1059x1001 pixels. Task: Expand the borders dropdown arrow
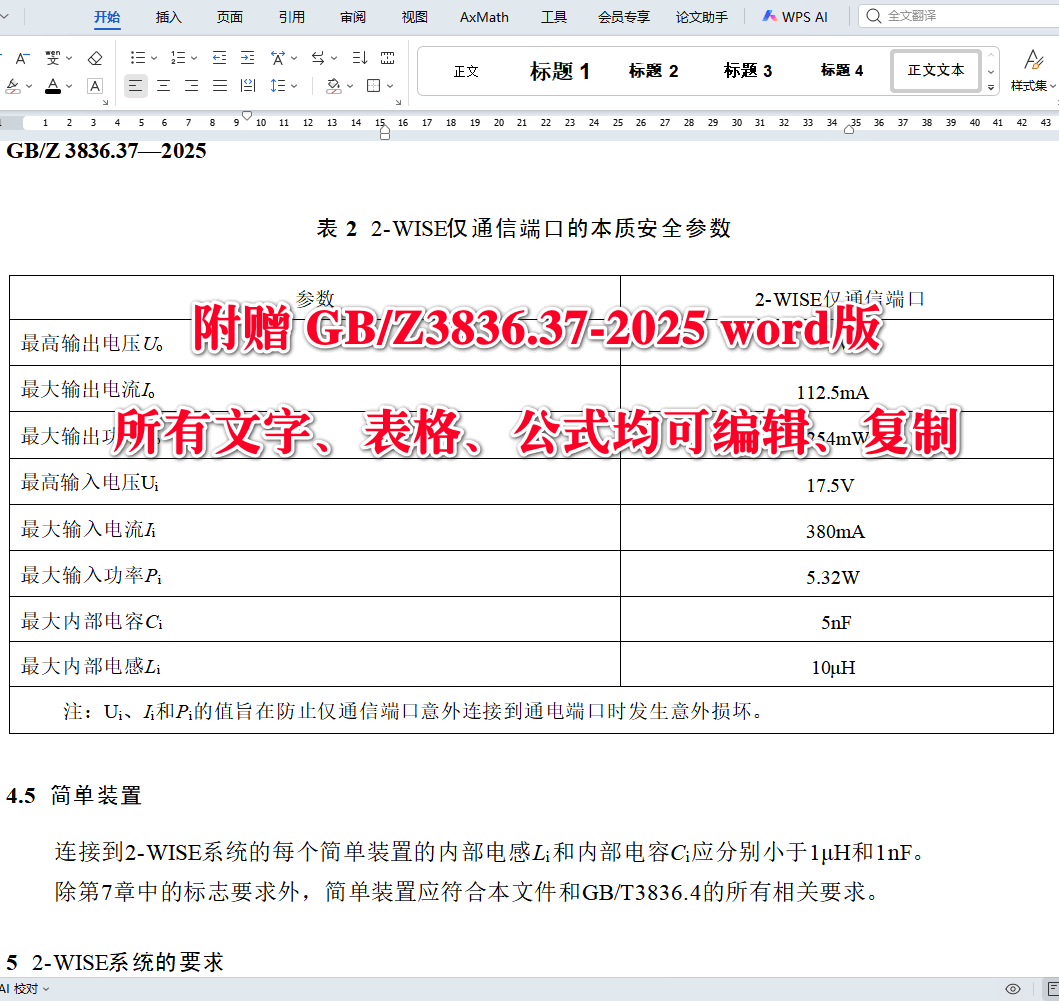point(390,86)
